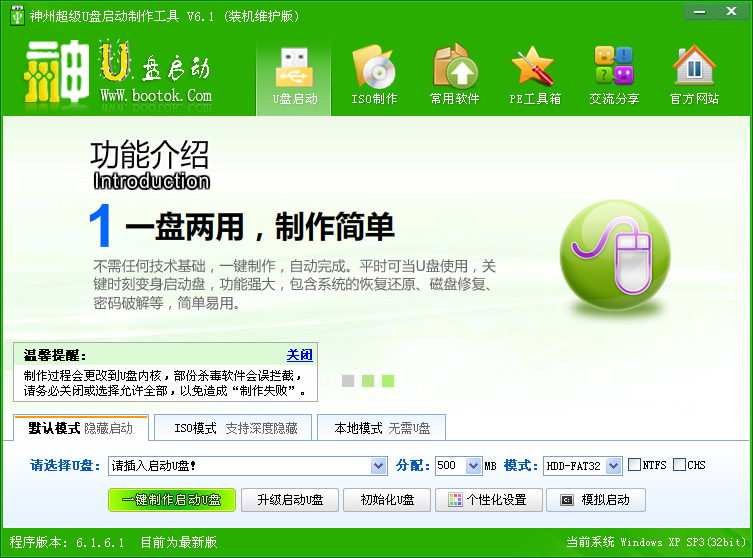Minimize the window
753x558 pixels.
[x=699, y=12]
